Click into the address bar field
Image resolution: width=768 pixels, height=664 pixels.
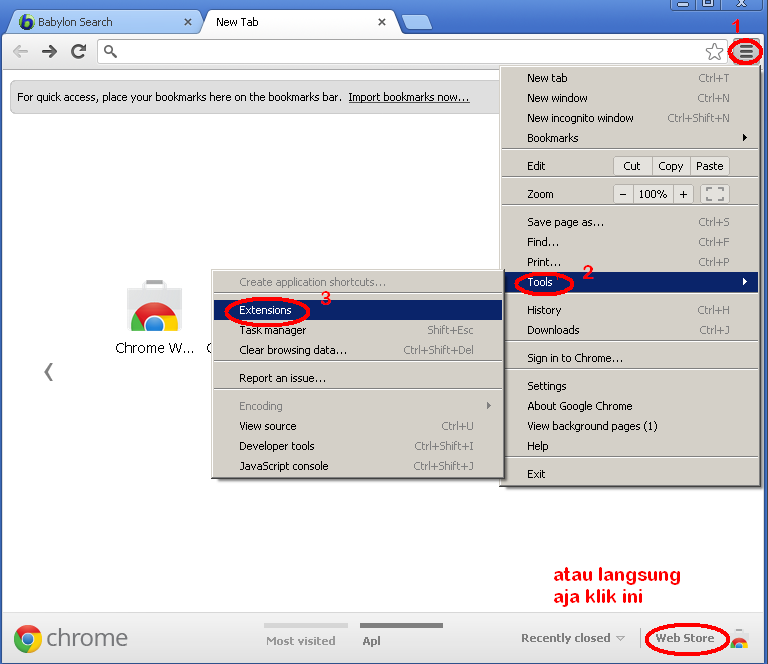point(410,51)
